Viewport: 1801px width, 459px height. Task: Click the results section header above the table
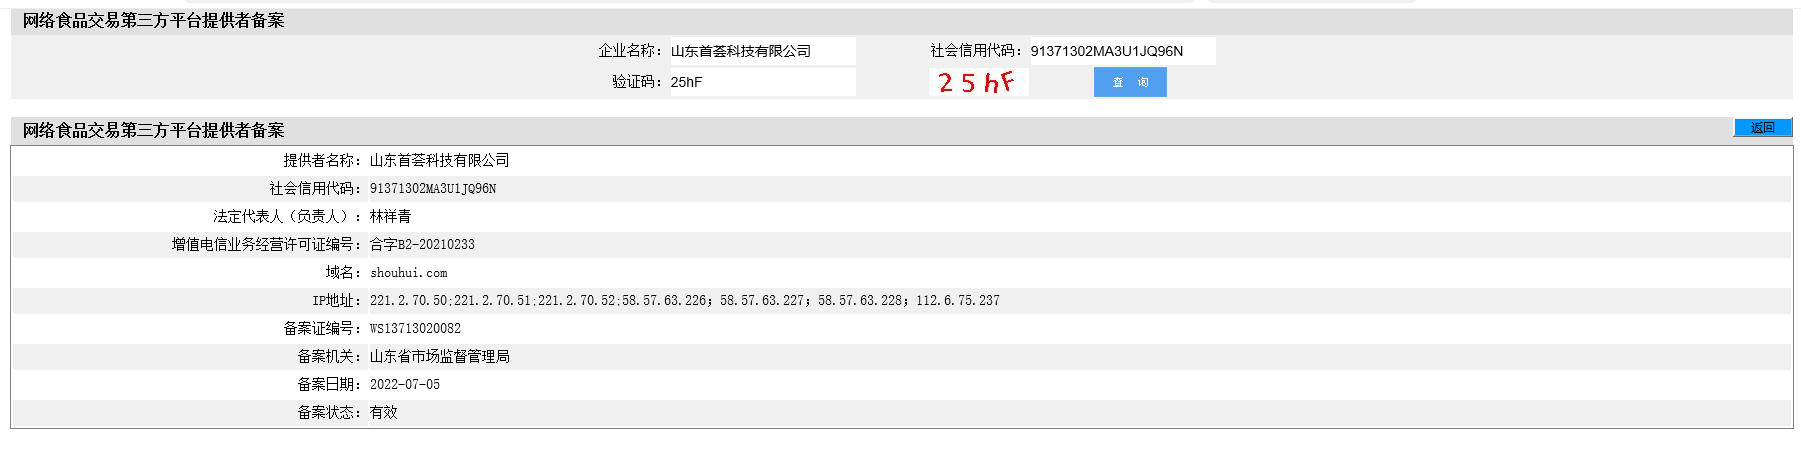pos(154,131)
